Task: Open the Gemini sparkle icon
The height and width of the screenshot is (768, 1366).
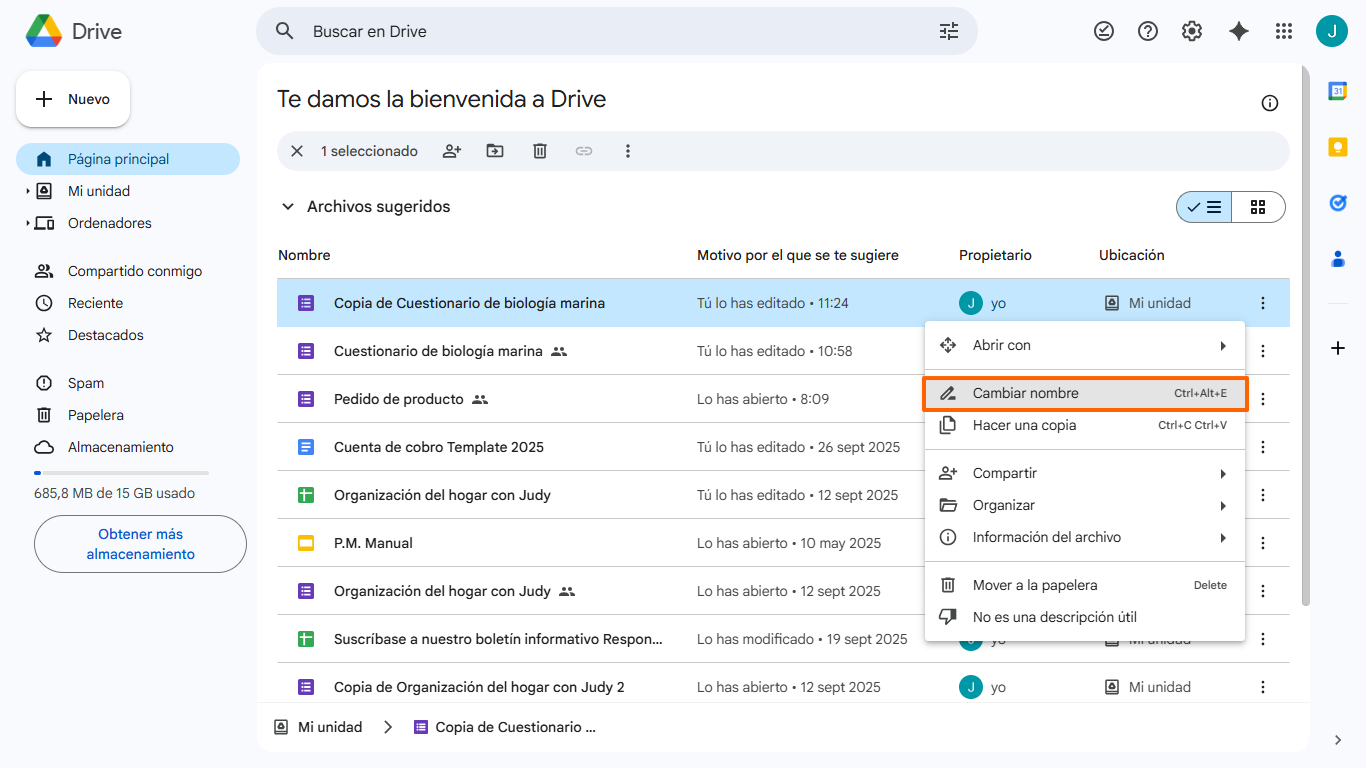Action: tap(1239, 31)
